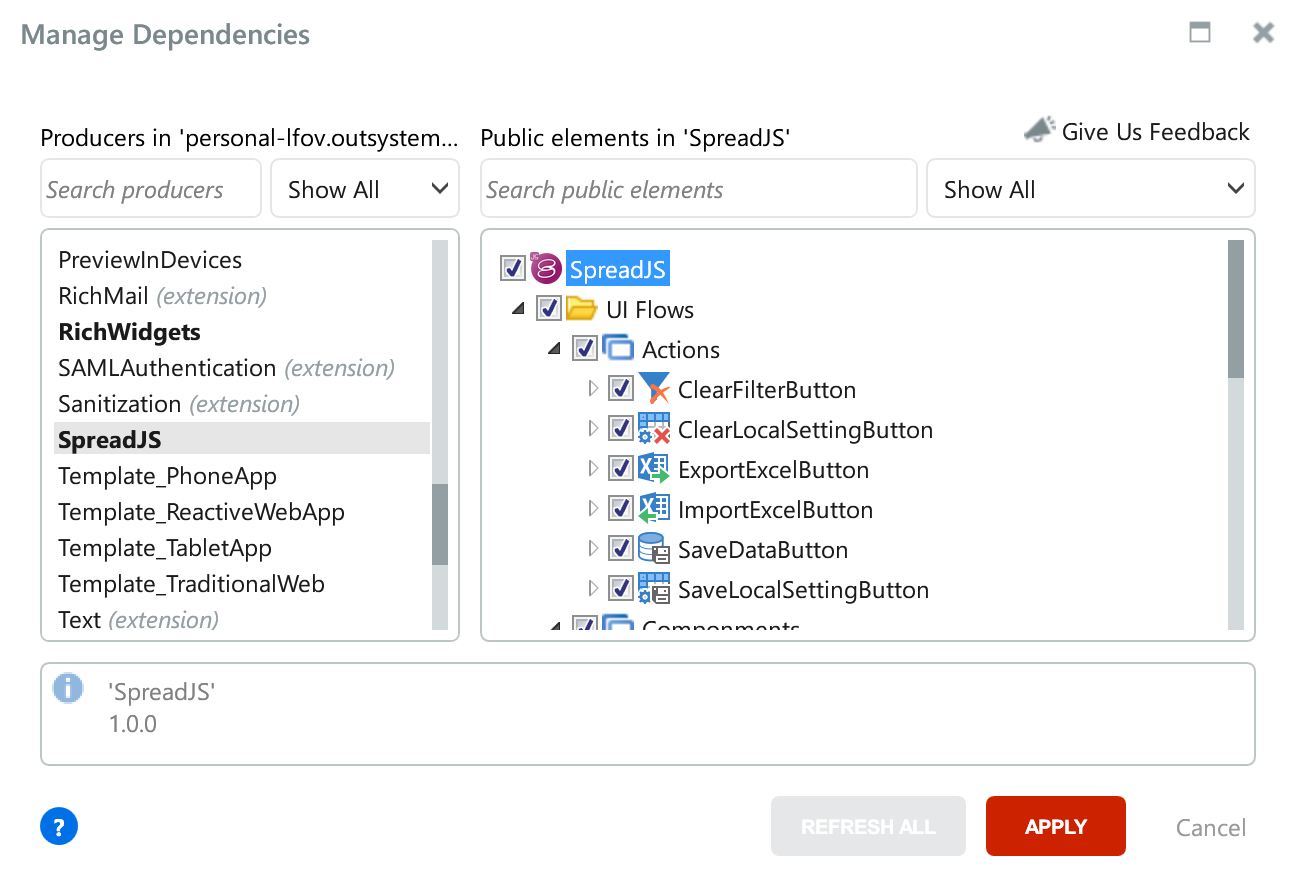Uncheck the SpreadJS root checkbox
1296x876 pixels.
coord(512,269)
